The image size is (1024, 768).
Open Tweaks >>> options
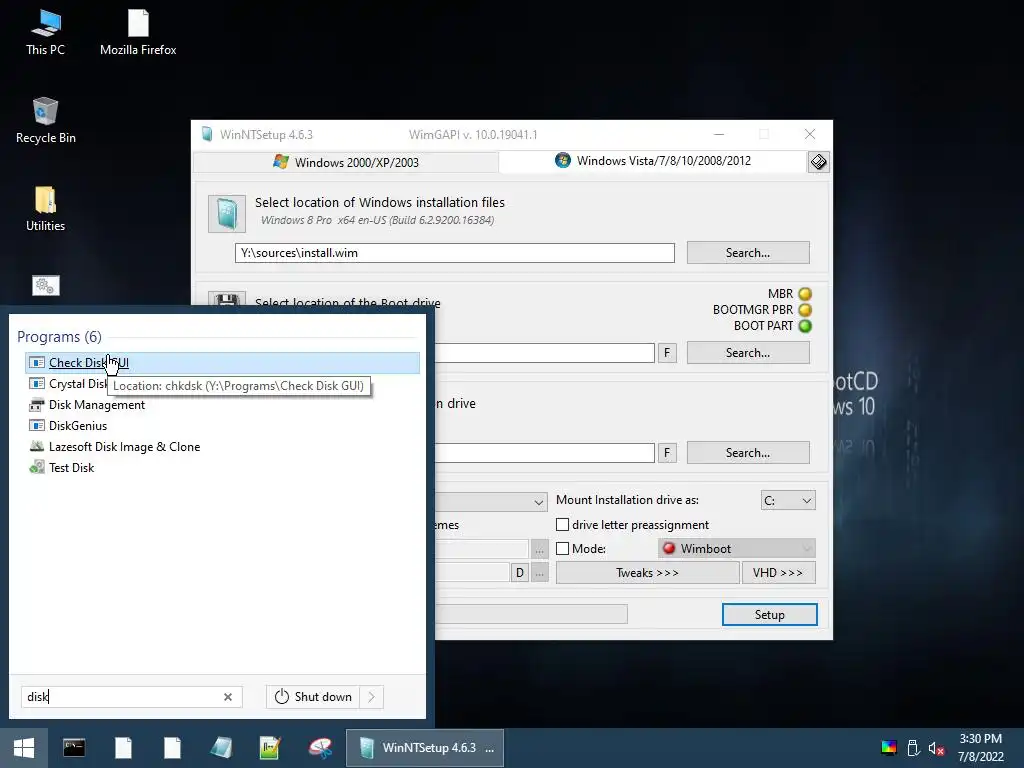(x=647, y=573)
